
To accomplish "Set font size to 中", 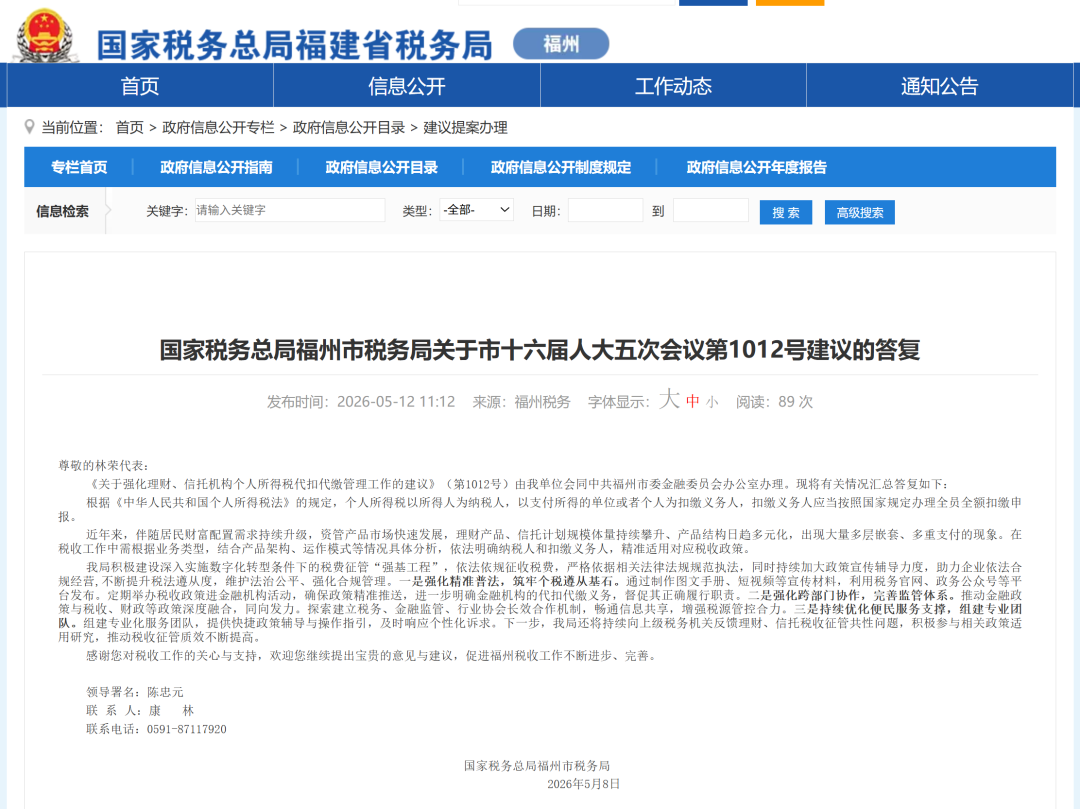I will (692, 401).
